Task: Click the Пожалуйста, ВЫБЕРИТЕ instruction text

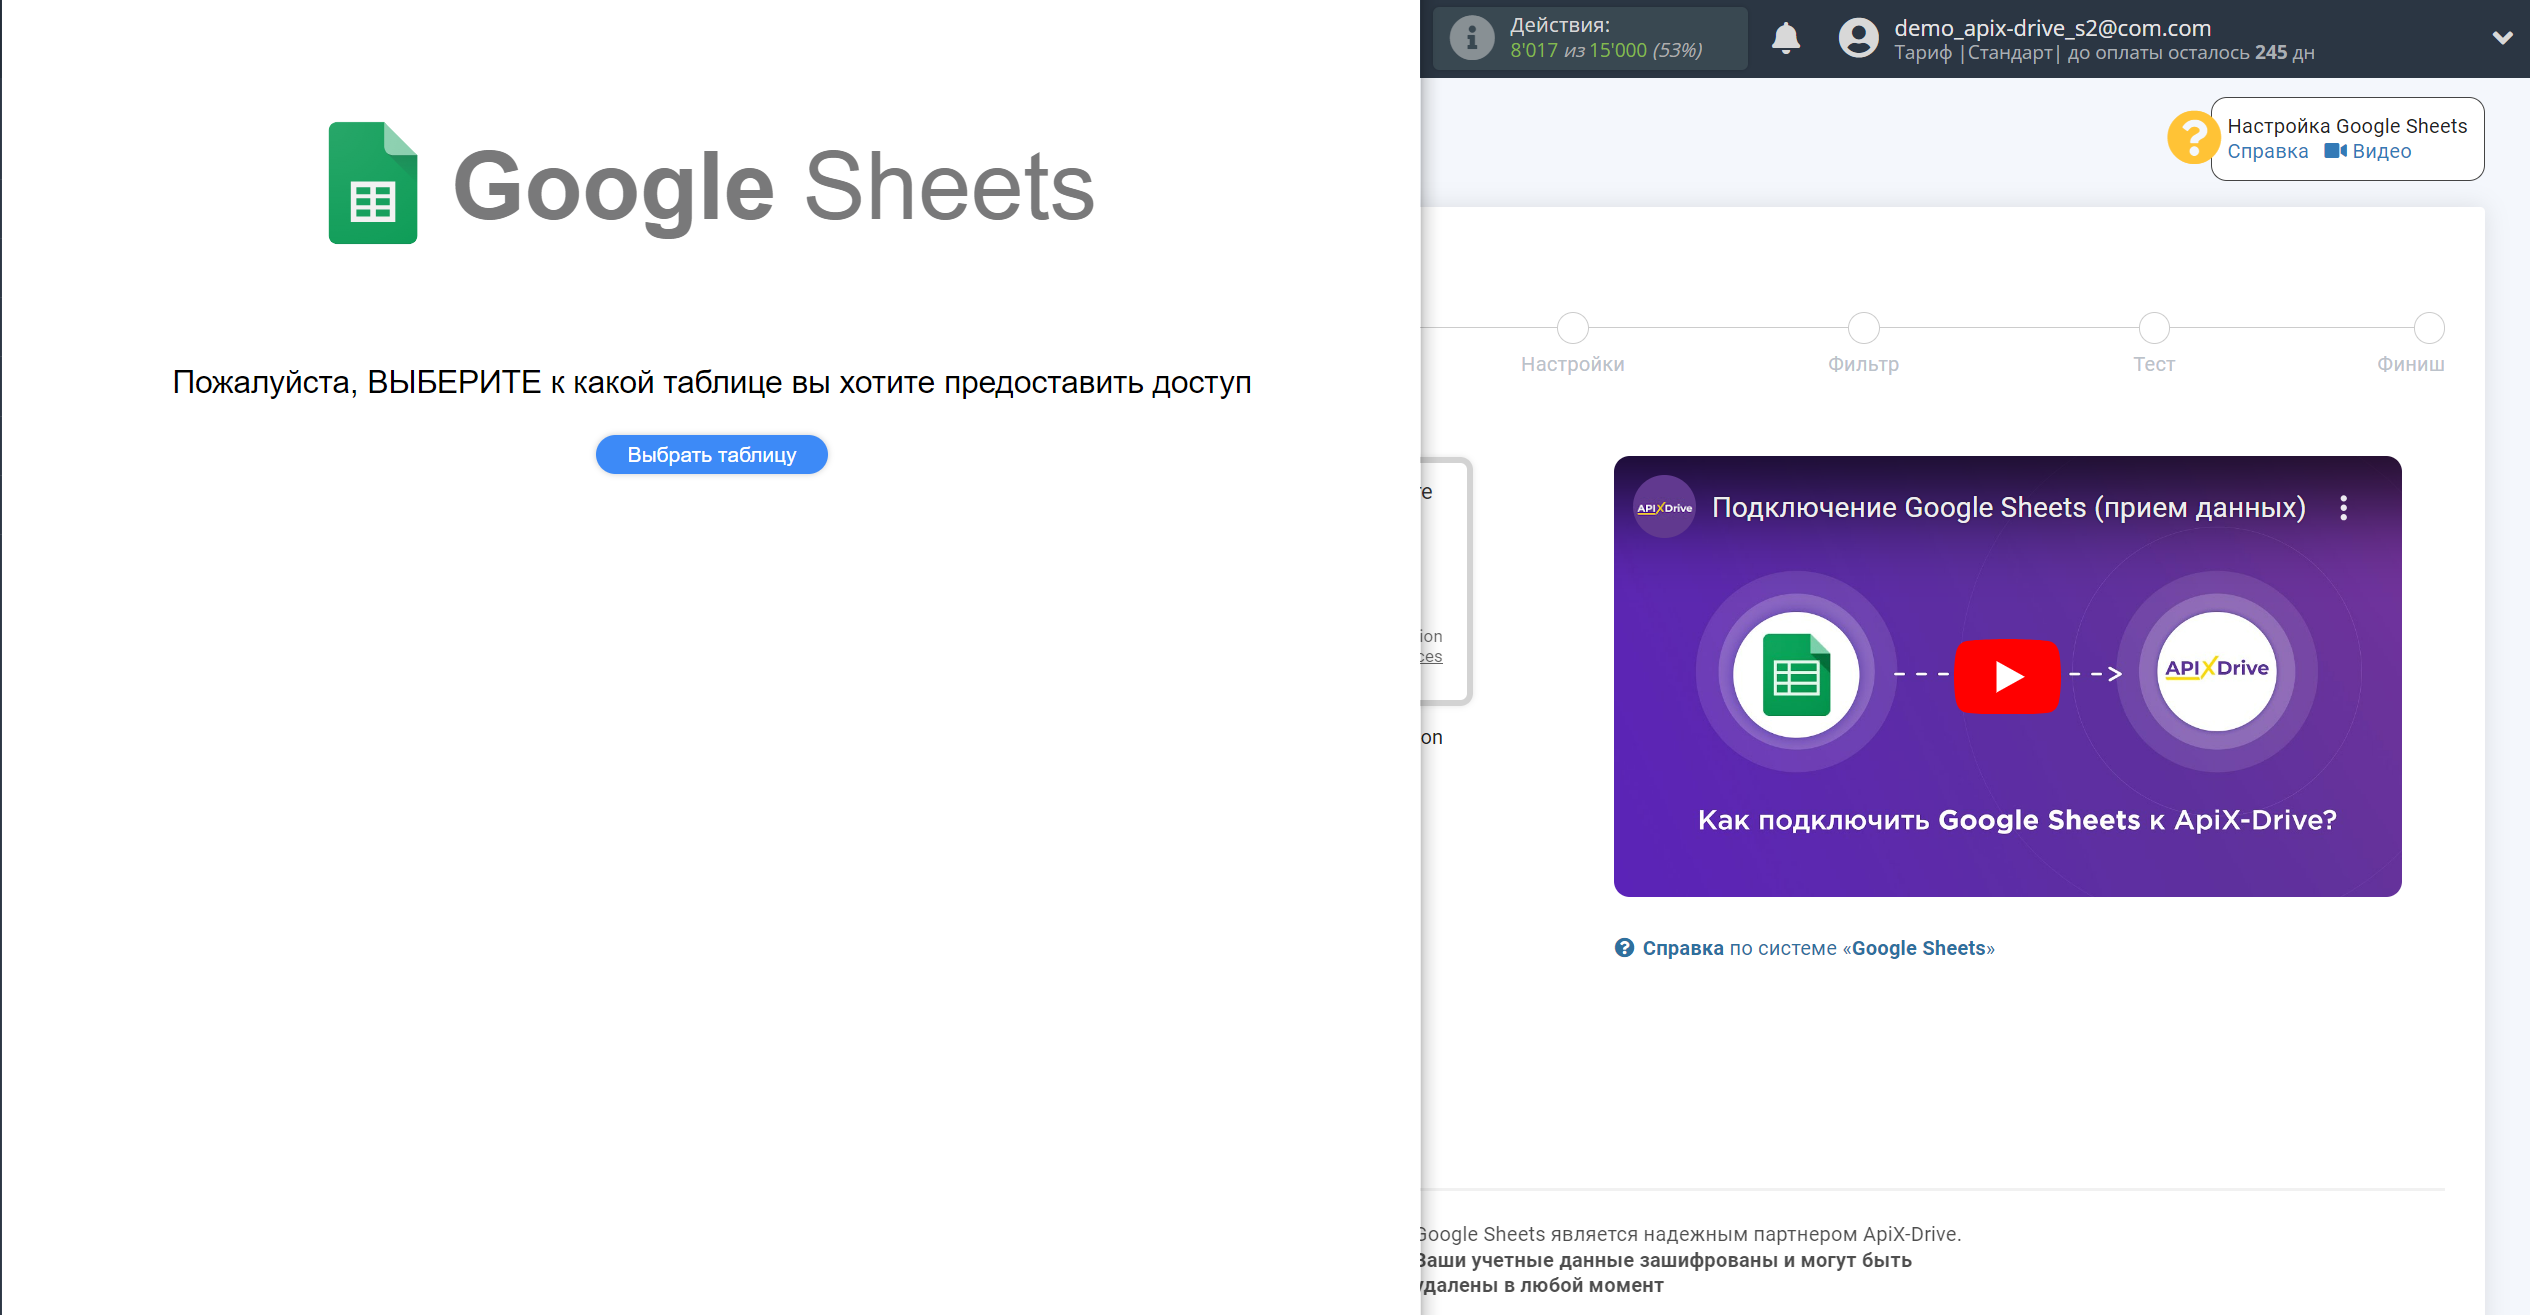Action: coord(711,383)
